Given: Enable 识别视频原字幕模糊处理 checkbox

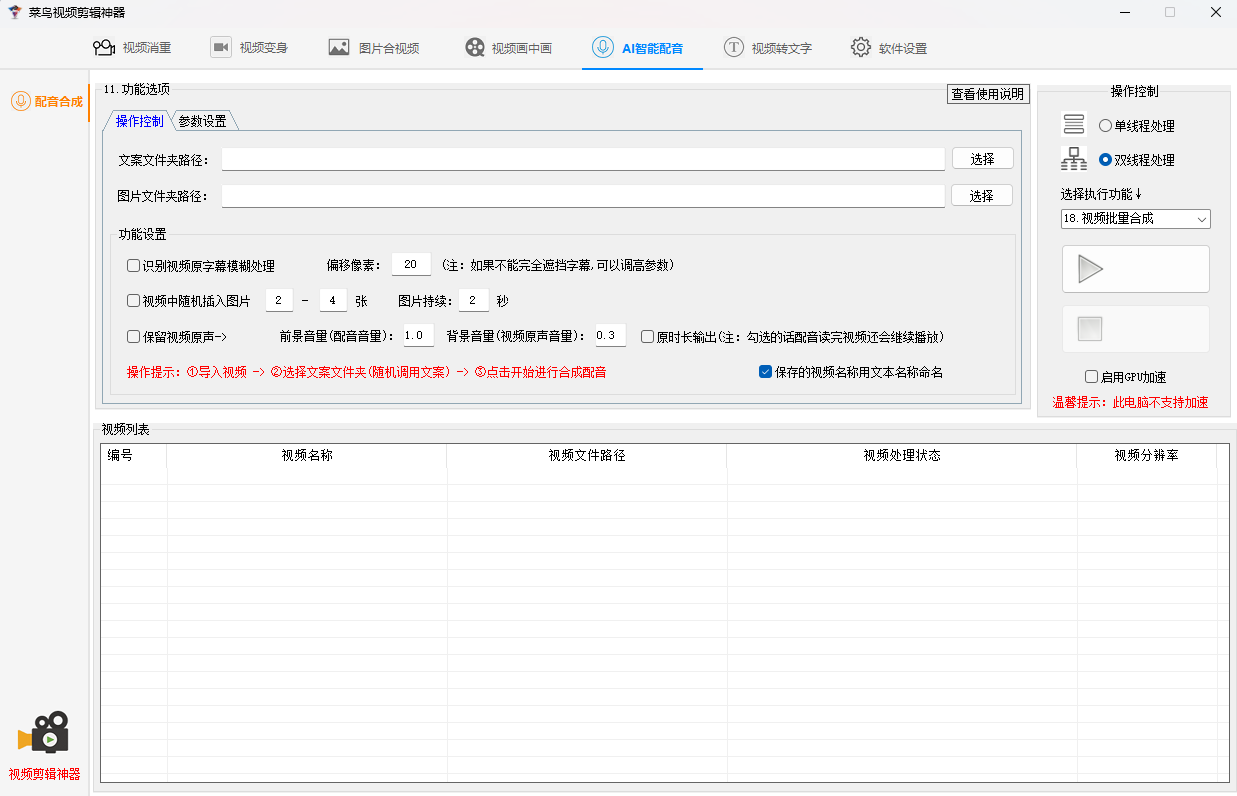Looking at the screenshot, I should point(133,266).
